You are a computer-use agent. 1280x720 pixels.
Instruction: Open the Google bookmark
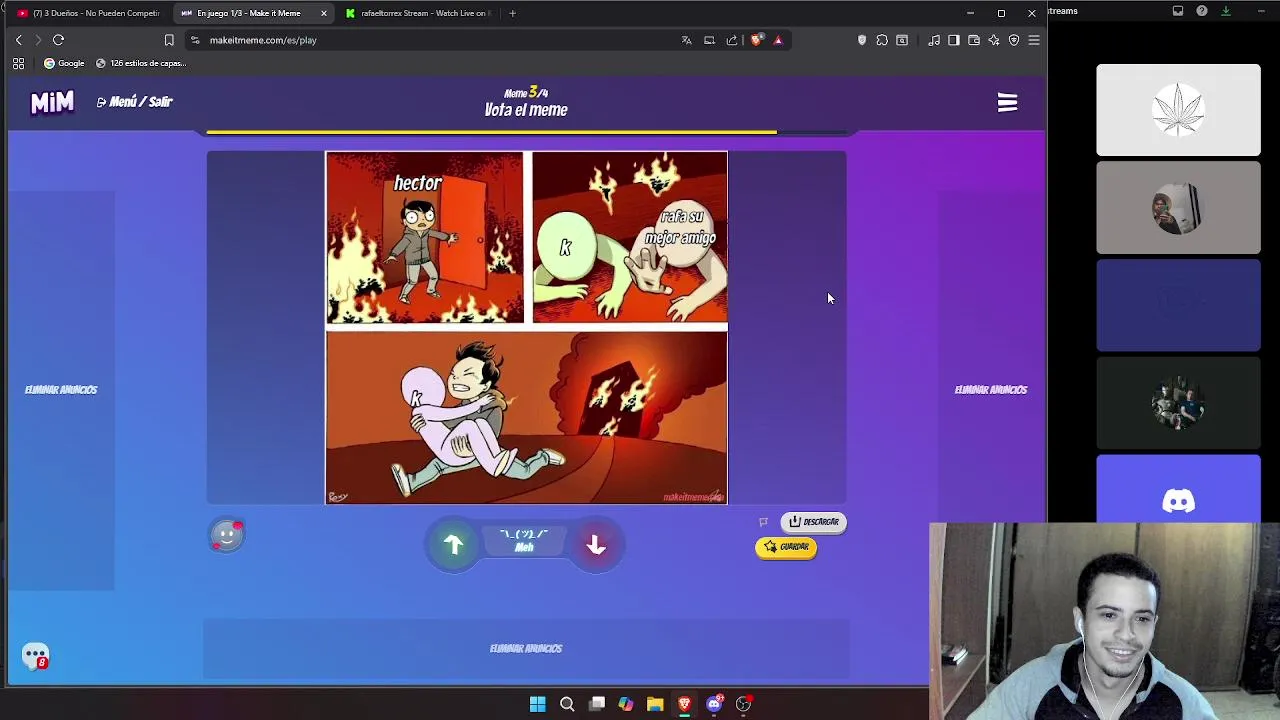[64, 63]
